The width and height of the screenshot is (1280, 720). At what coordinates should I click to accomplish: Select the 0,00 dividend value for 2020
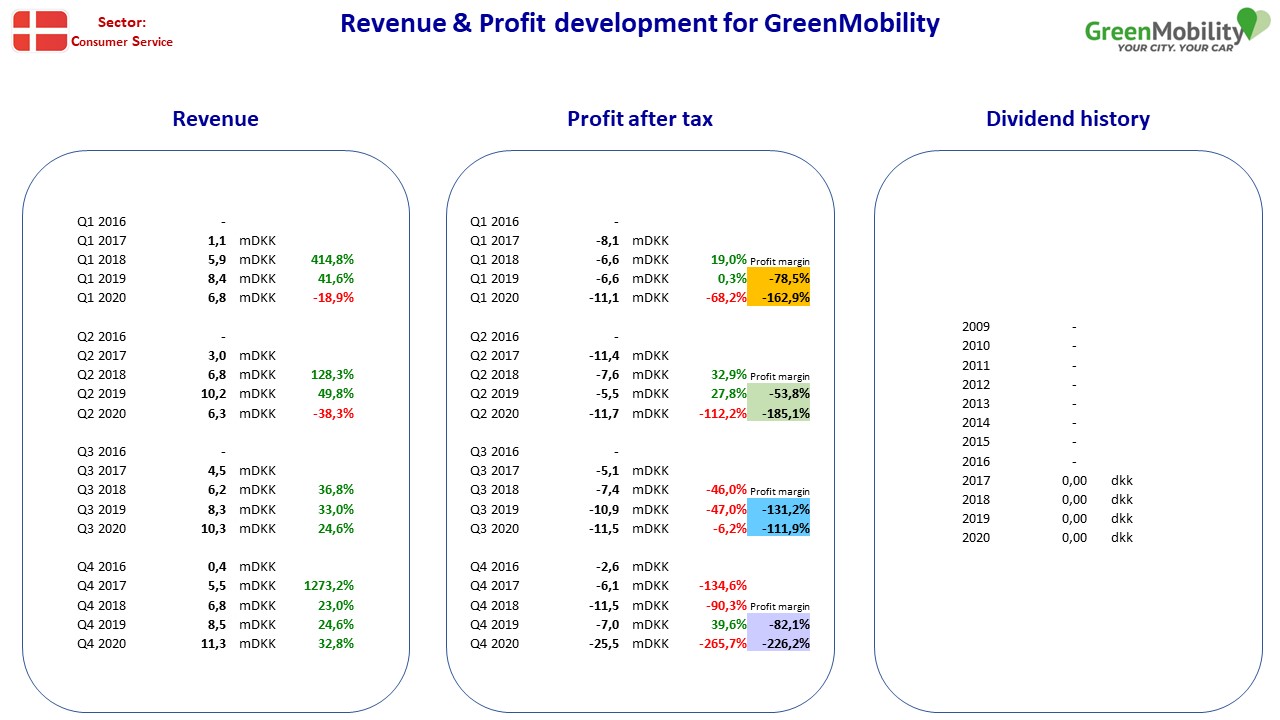pos(1074,538)
